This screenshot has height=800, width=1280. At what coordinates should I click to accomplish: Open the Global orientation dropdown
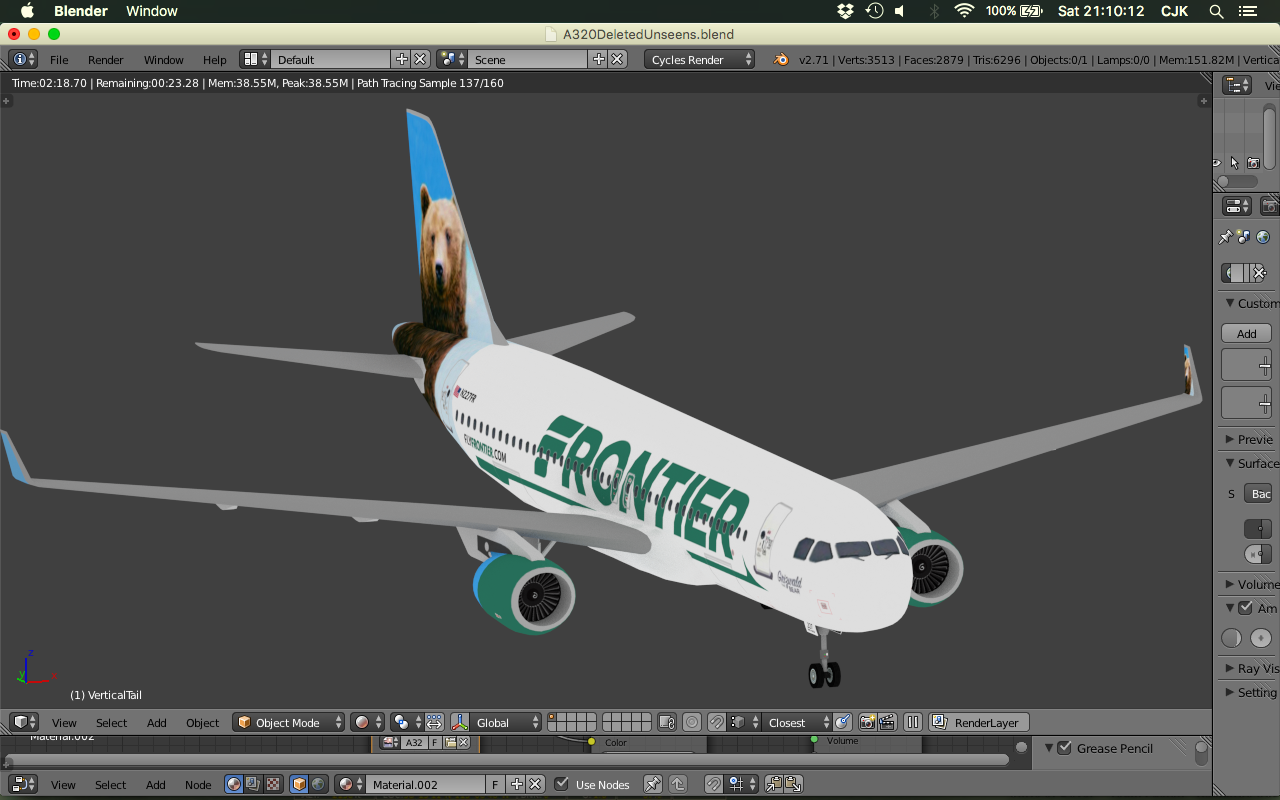point(506,722)
